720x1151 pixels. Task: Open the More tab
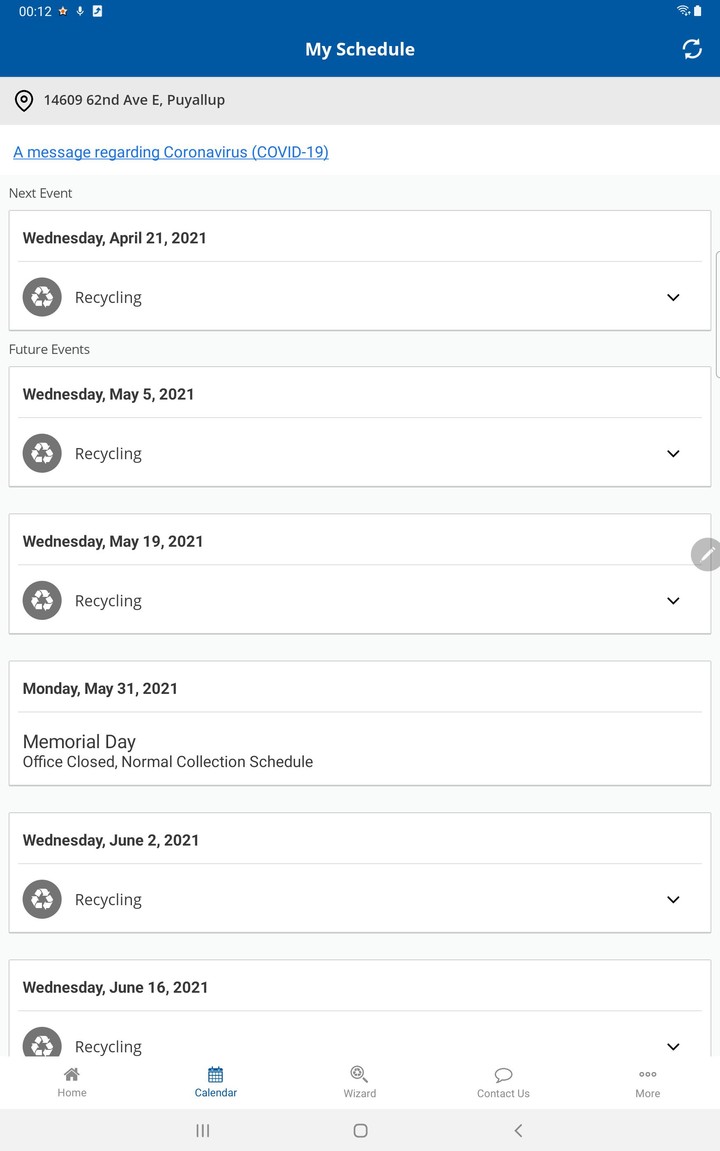point(647,1082)
